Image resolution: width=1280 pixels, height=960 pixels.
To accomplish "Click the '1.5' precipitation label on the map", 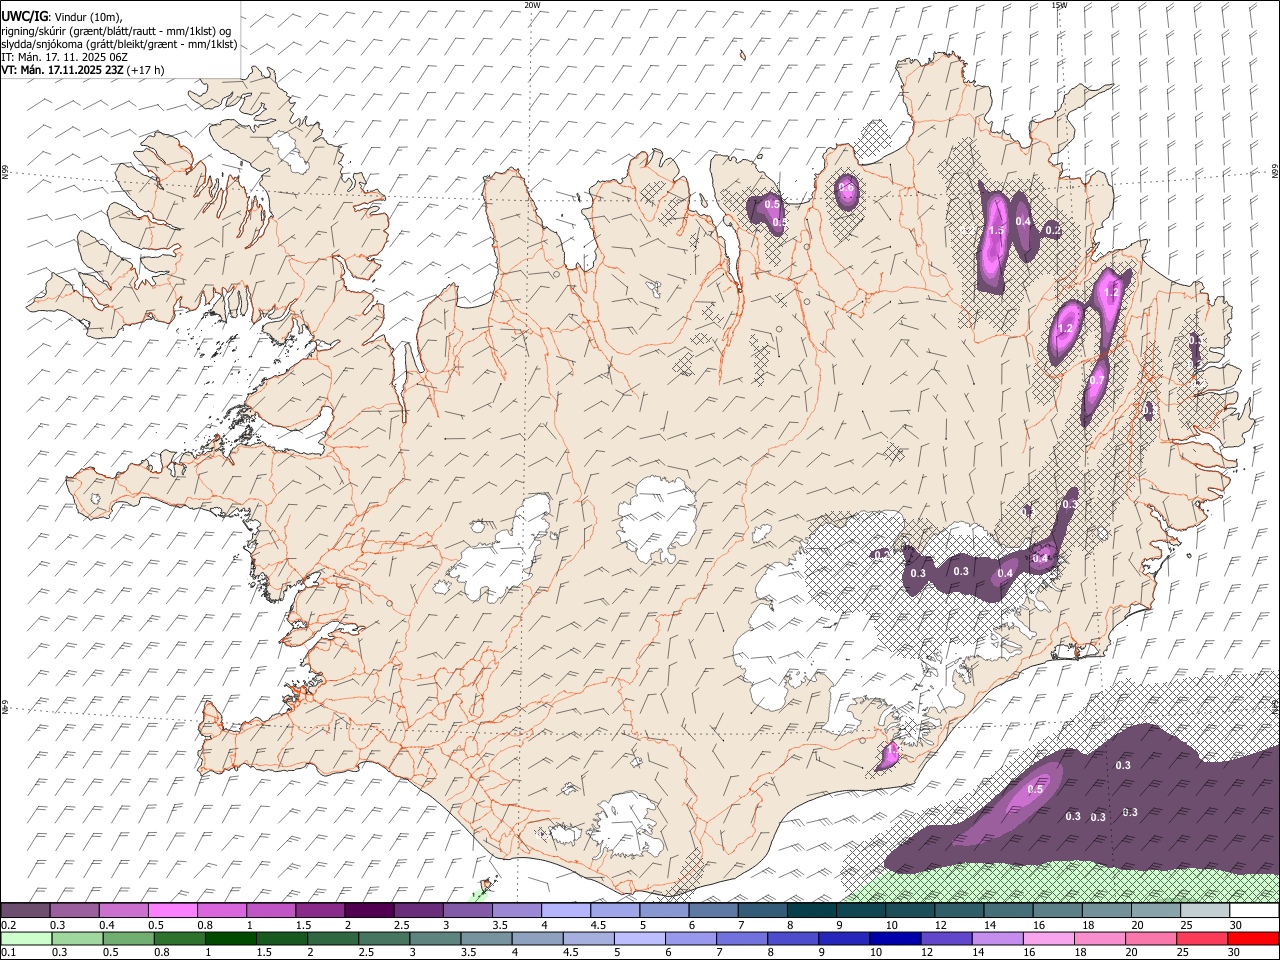I will click(995, 230).
